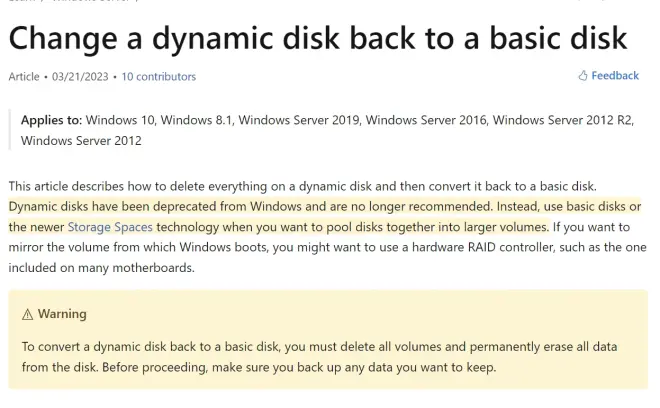
Task: Click the text included on many motherboards
Action: point(101,268)
